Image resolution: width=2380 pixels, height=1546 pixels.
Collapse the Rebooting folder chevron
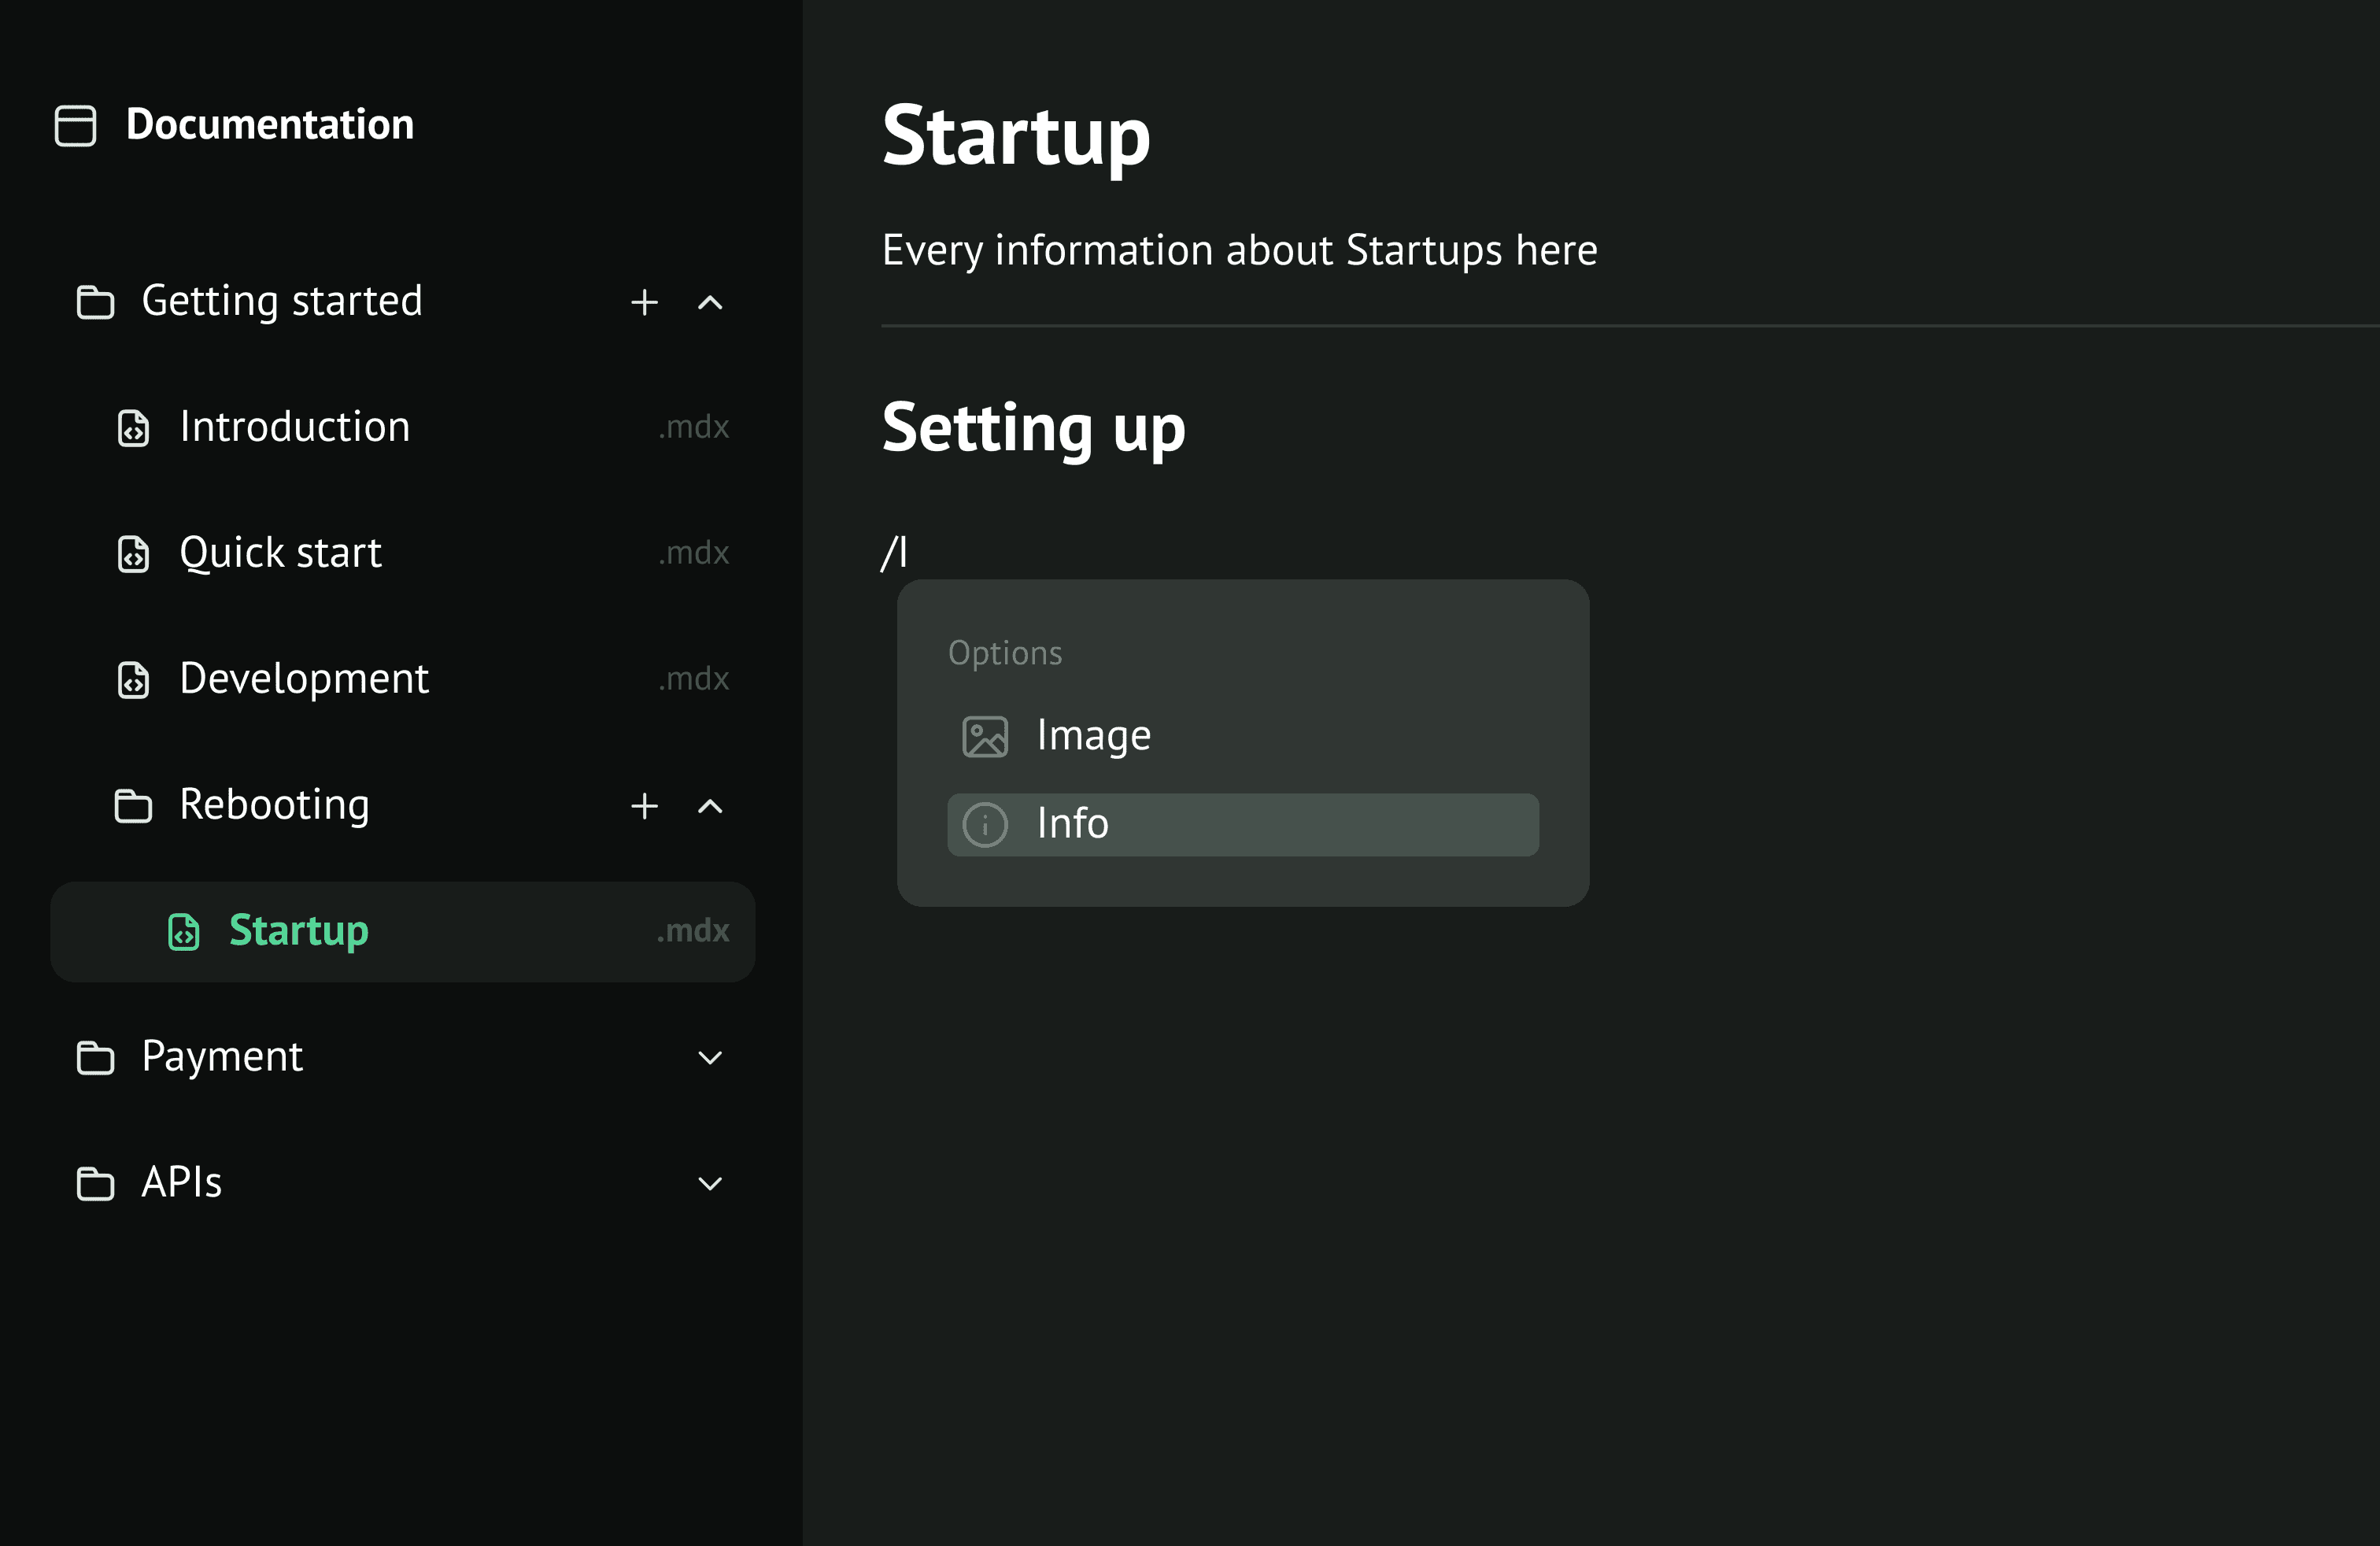point(710,806)
